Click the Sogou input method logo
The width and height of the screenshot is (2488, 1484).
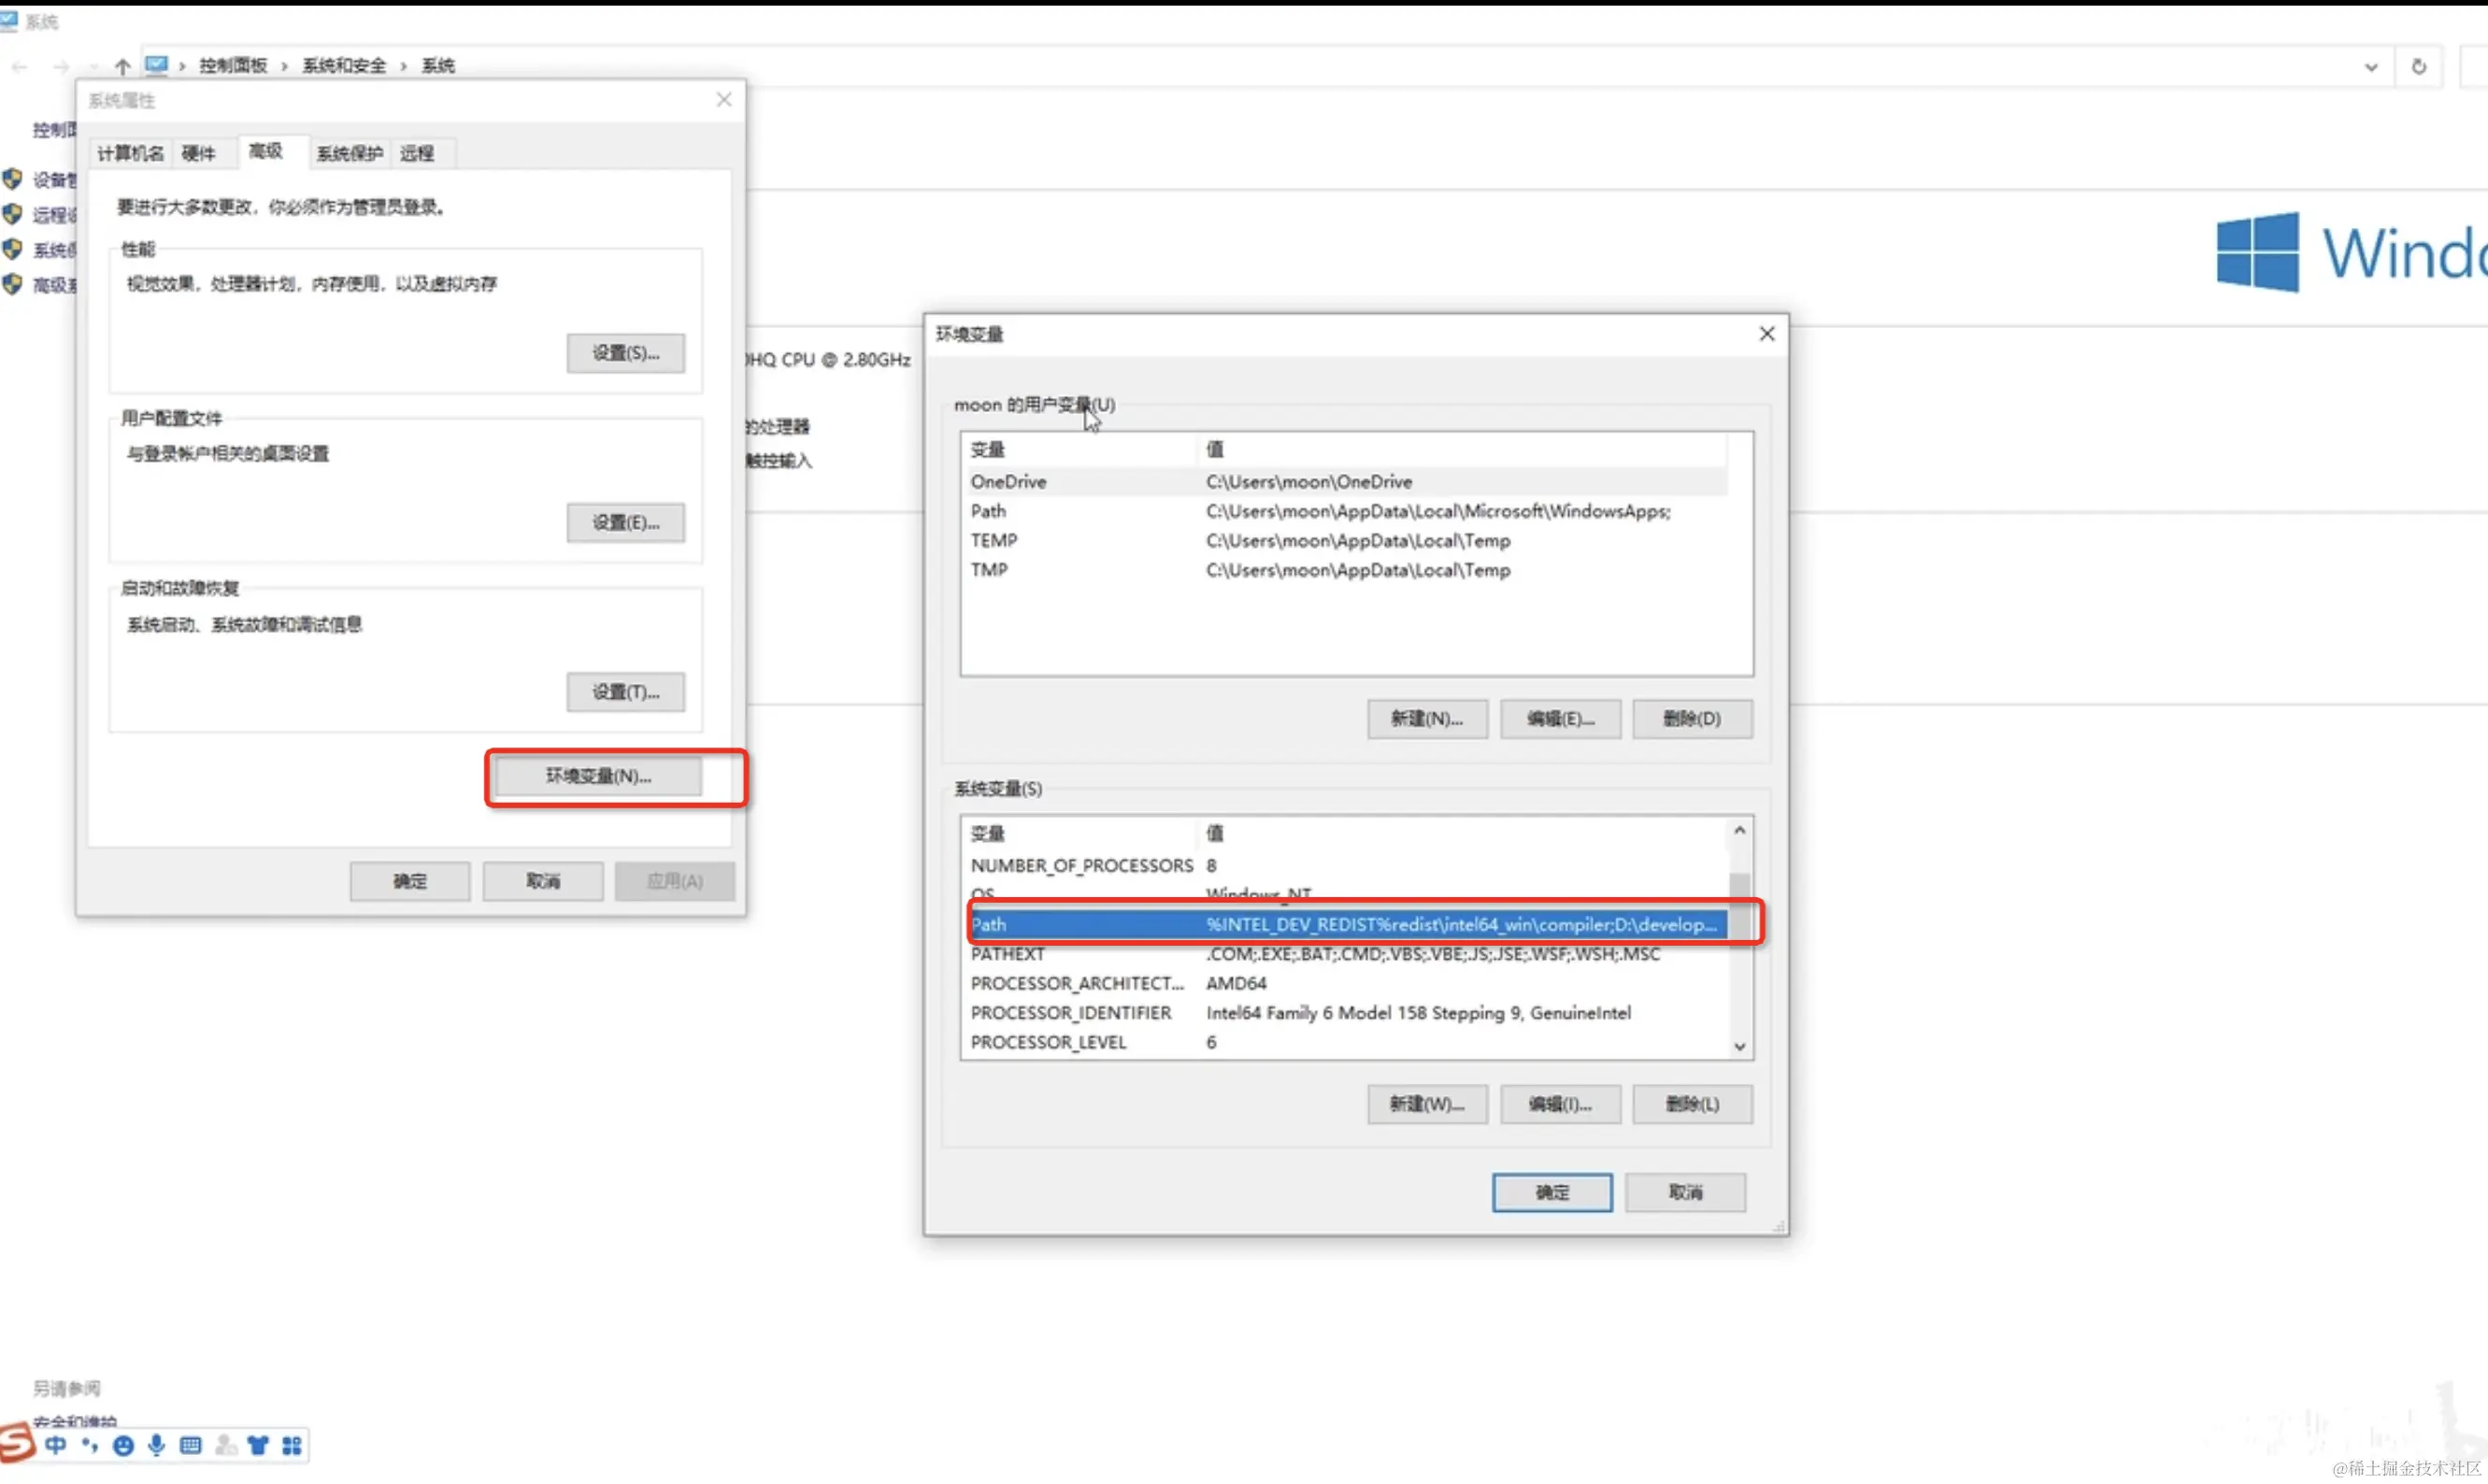coord(16,1443)
